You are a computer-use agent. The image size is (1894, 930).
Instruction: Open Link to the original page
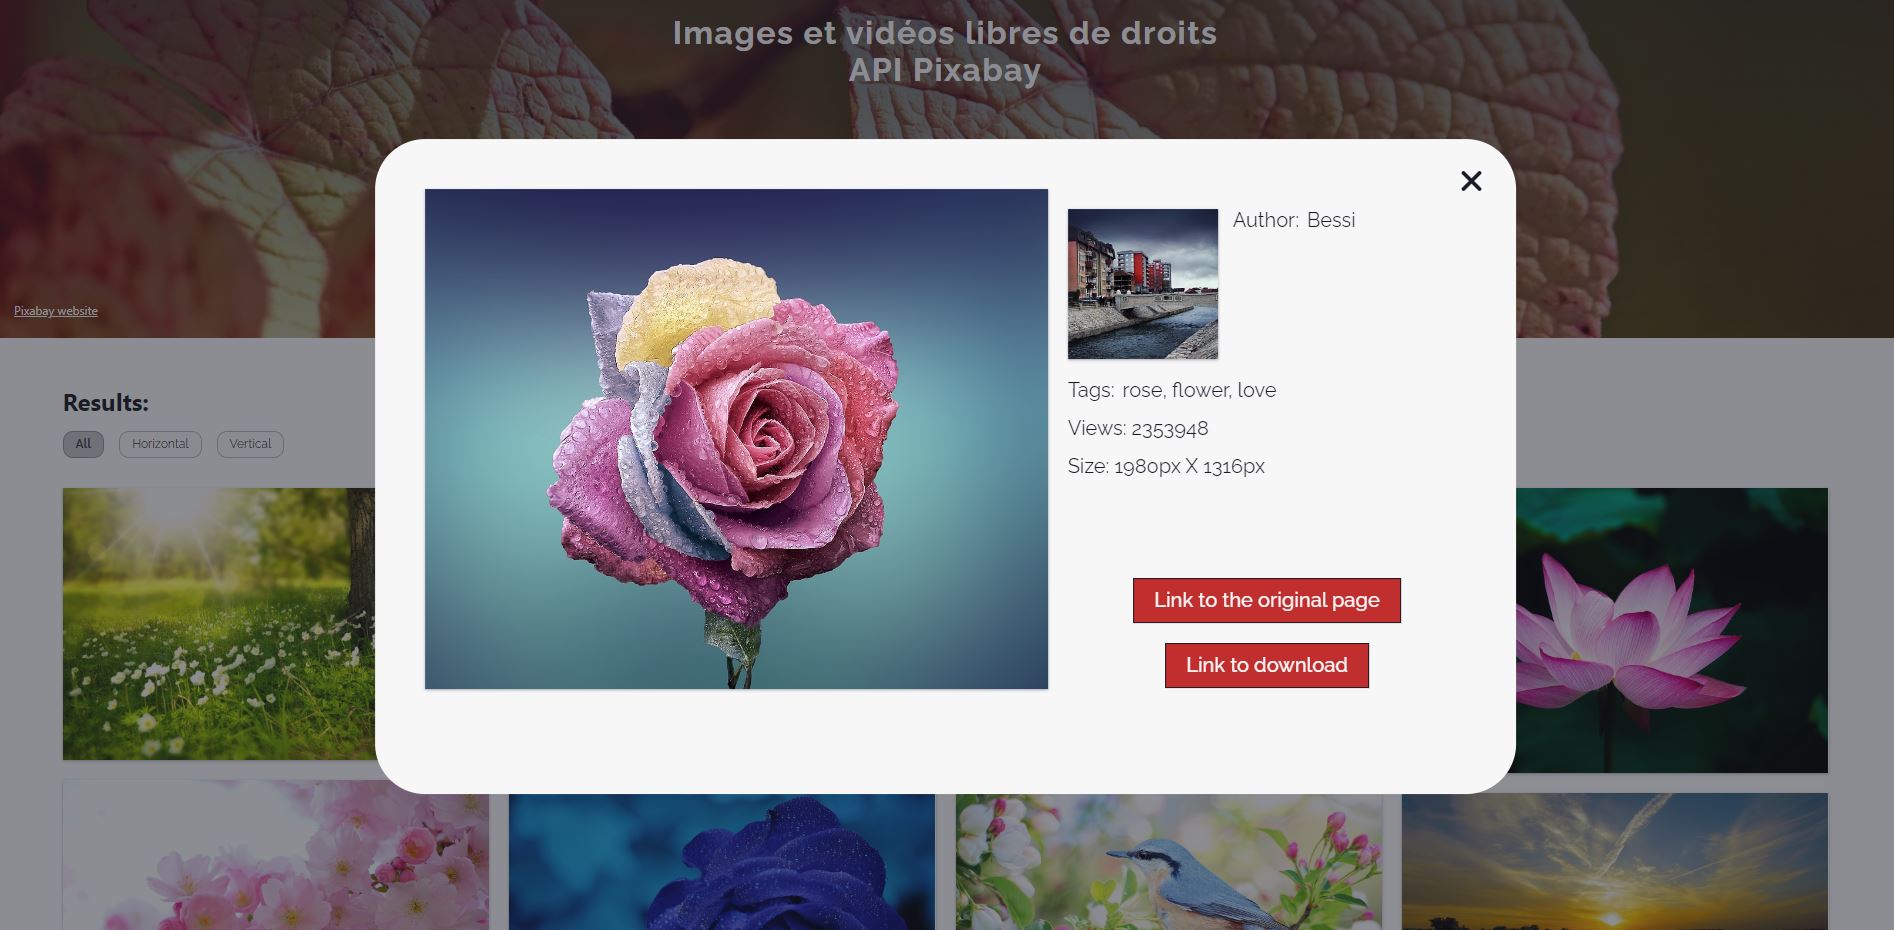[x=1266, y=600]
